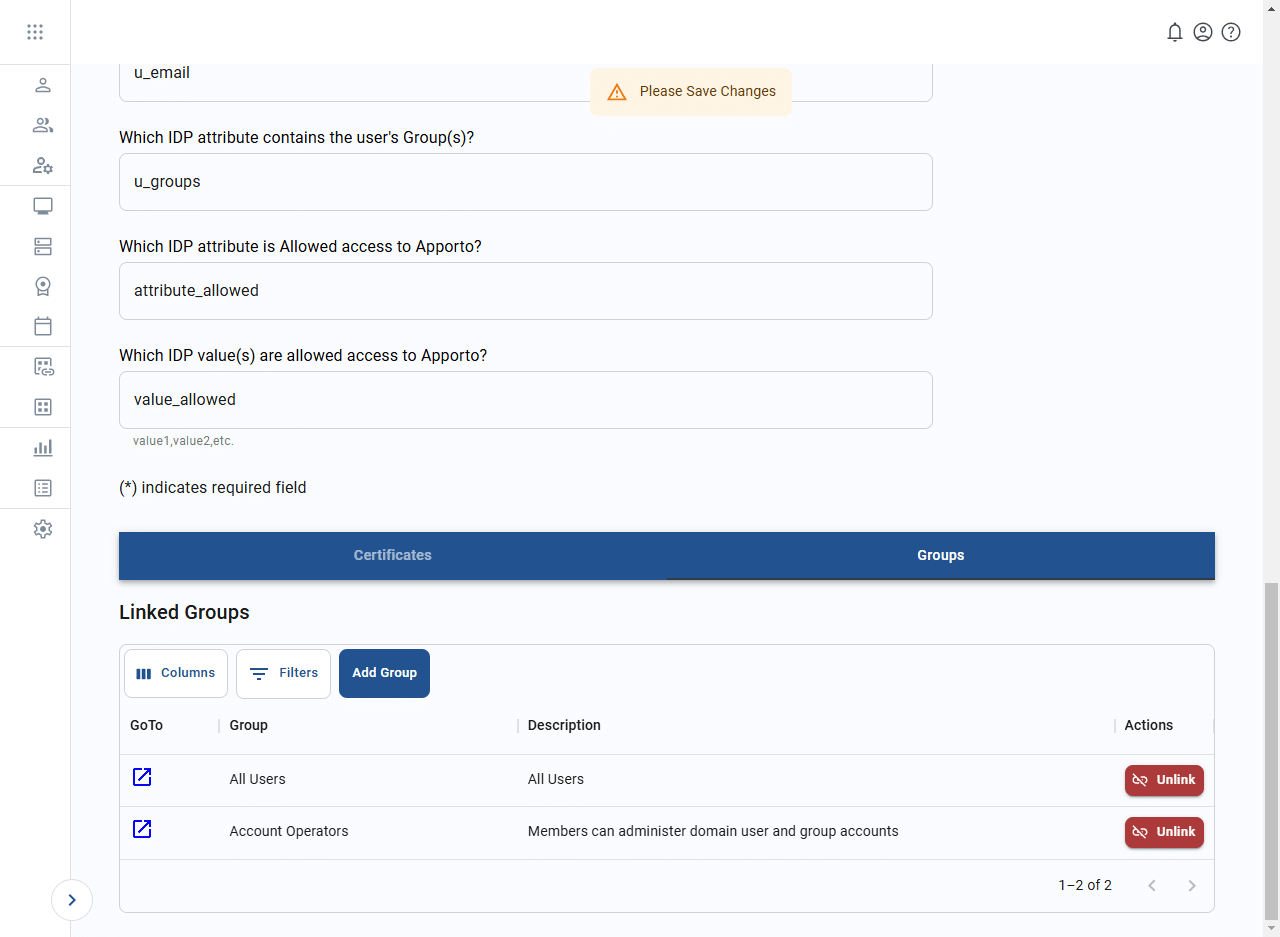This screenshot has width=1280, height=937.
Task: Click the Add Group button
Action: click(384, 673)
